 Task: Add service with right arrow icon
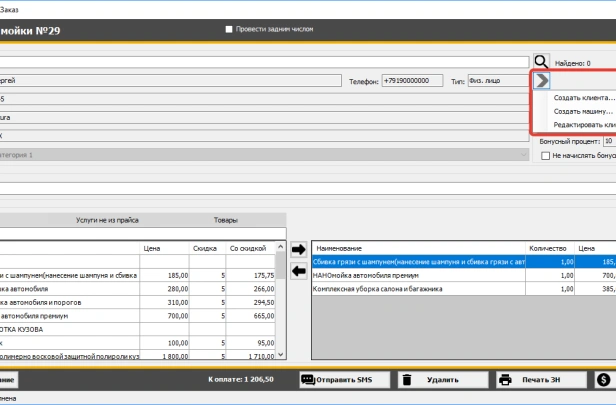pos(298,249)
